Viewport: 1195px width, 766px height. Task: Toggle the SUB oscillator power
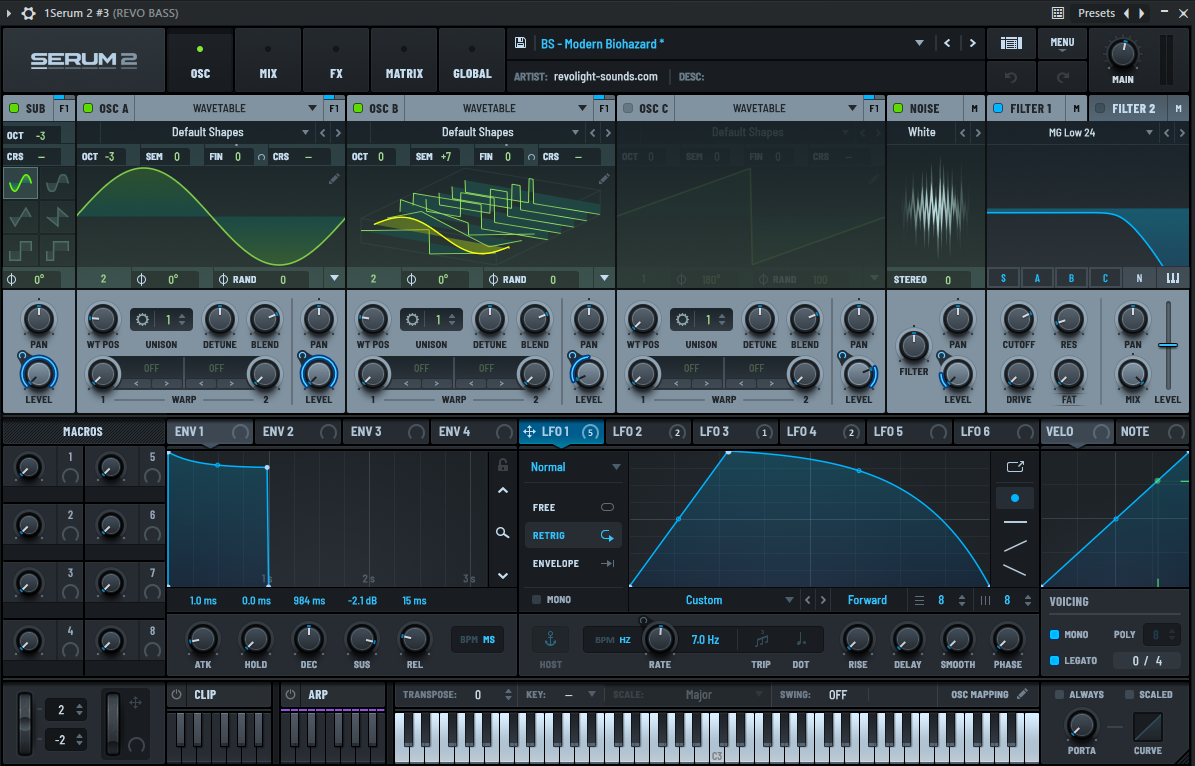click(x=14, y=108)
